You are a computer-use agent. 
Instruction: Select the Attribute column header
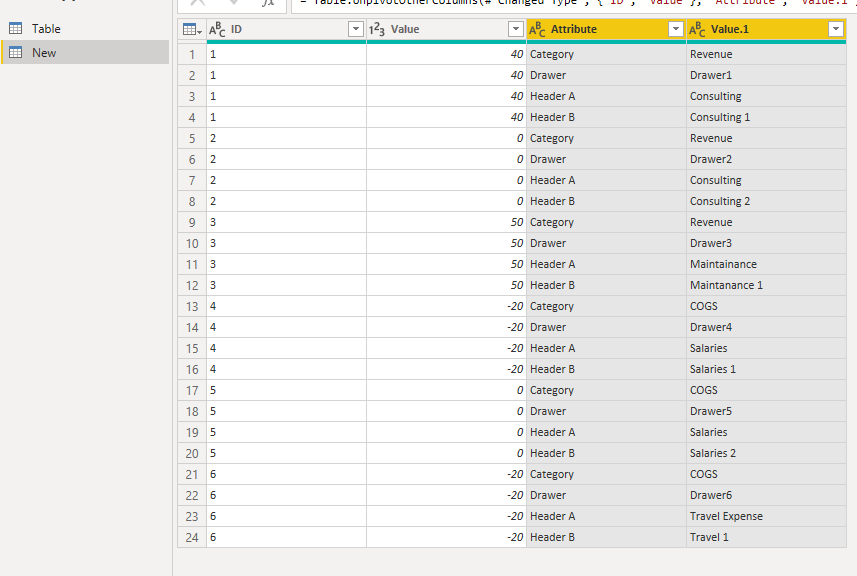(606, 30)
